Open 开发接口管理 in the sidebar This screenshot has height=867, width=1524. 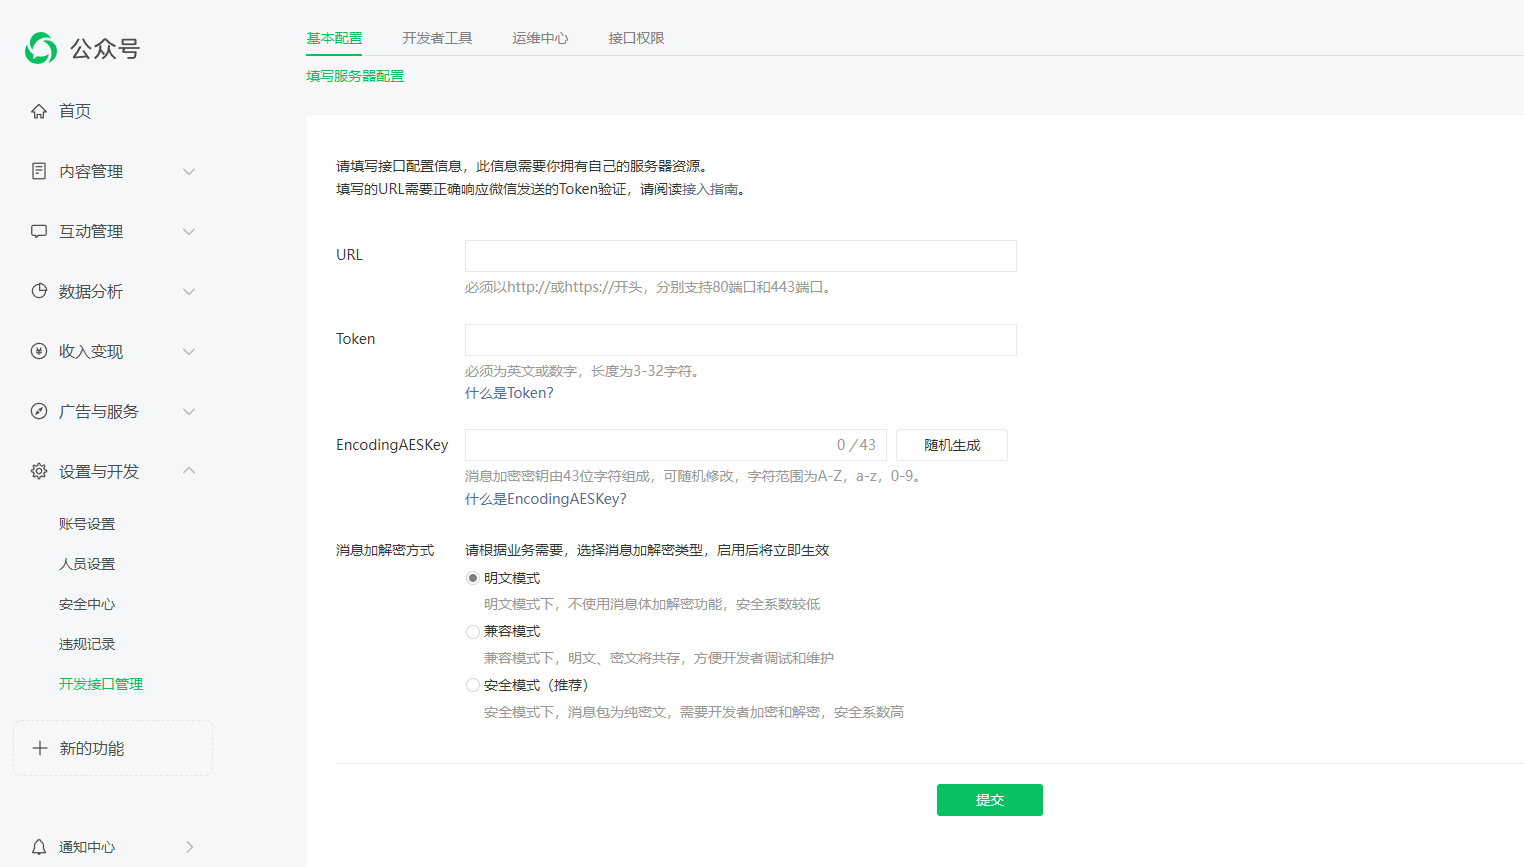tap(101, 684)
